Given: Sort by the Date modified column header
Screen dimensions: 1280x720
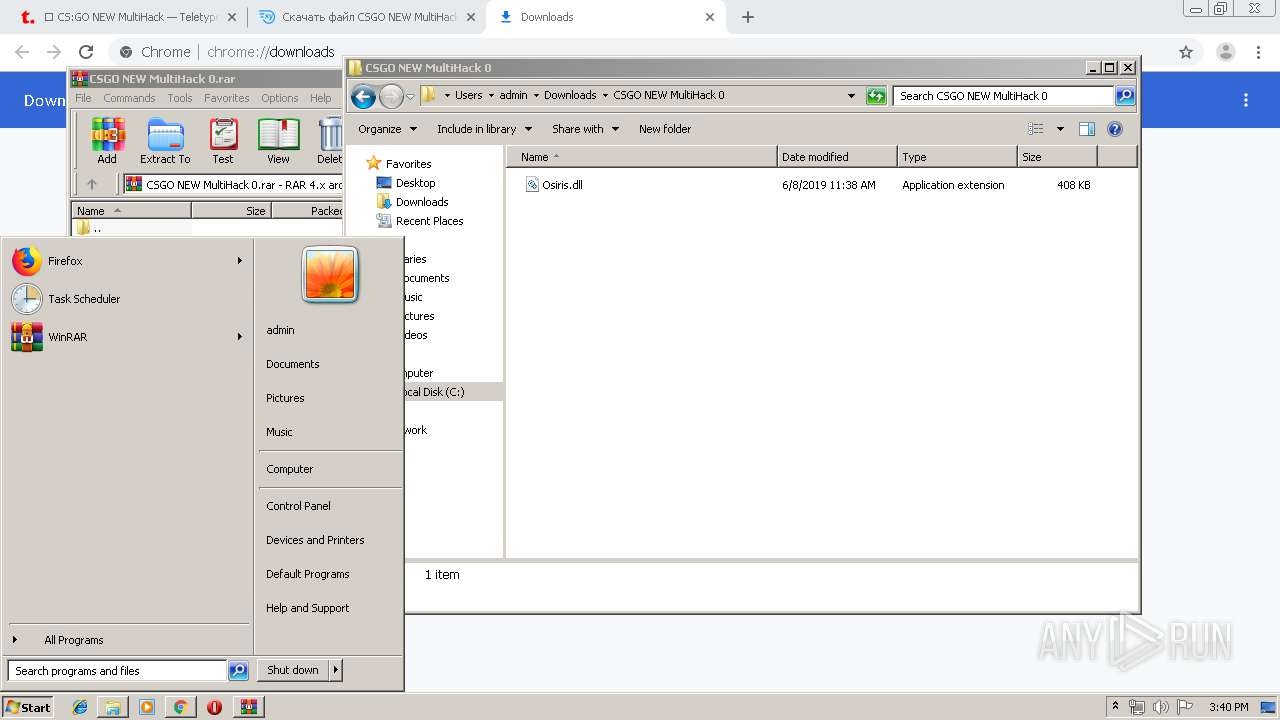Looking at the screenshot, I should [837, 157].
